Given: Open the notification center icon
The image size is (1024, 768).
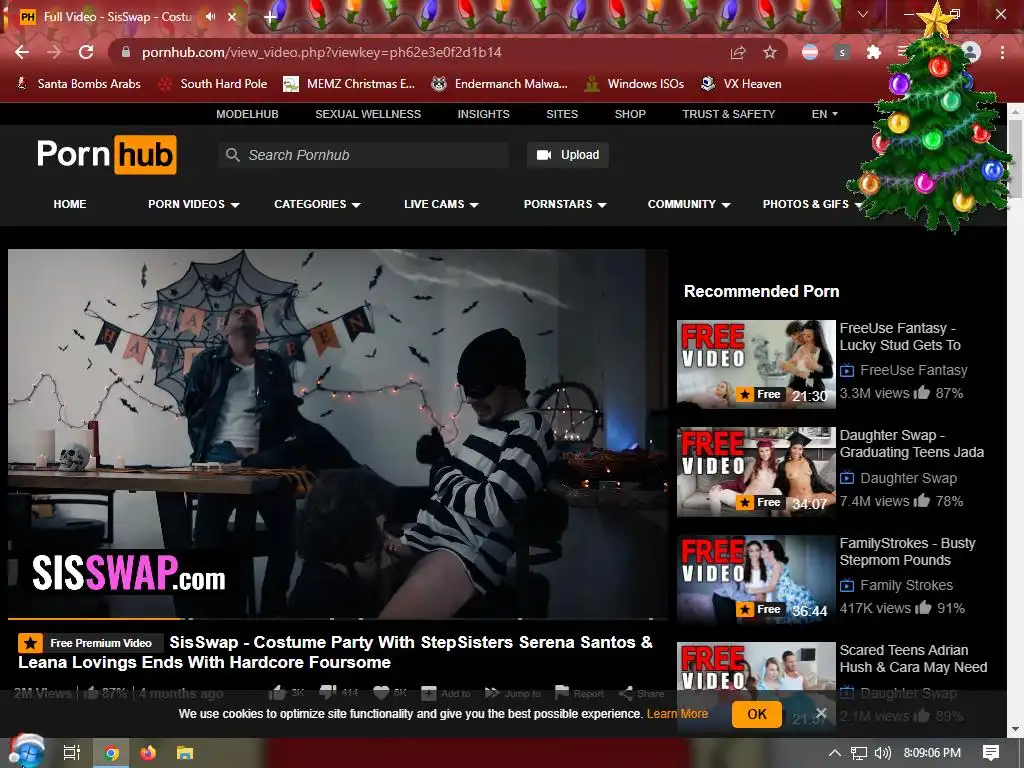Looking at the screenshot, I should tap(991, 753).
